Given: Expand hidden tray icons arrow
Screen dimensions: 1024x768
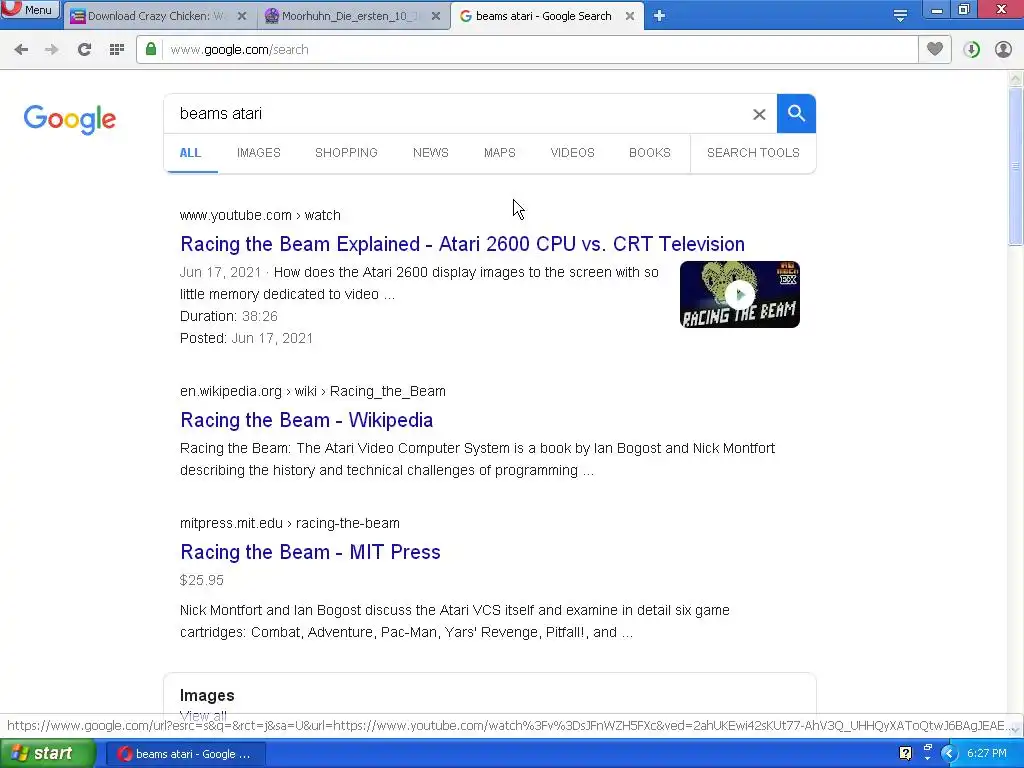Looking at the screenshot, I should (x=949, y=754).
